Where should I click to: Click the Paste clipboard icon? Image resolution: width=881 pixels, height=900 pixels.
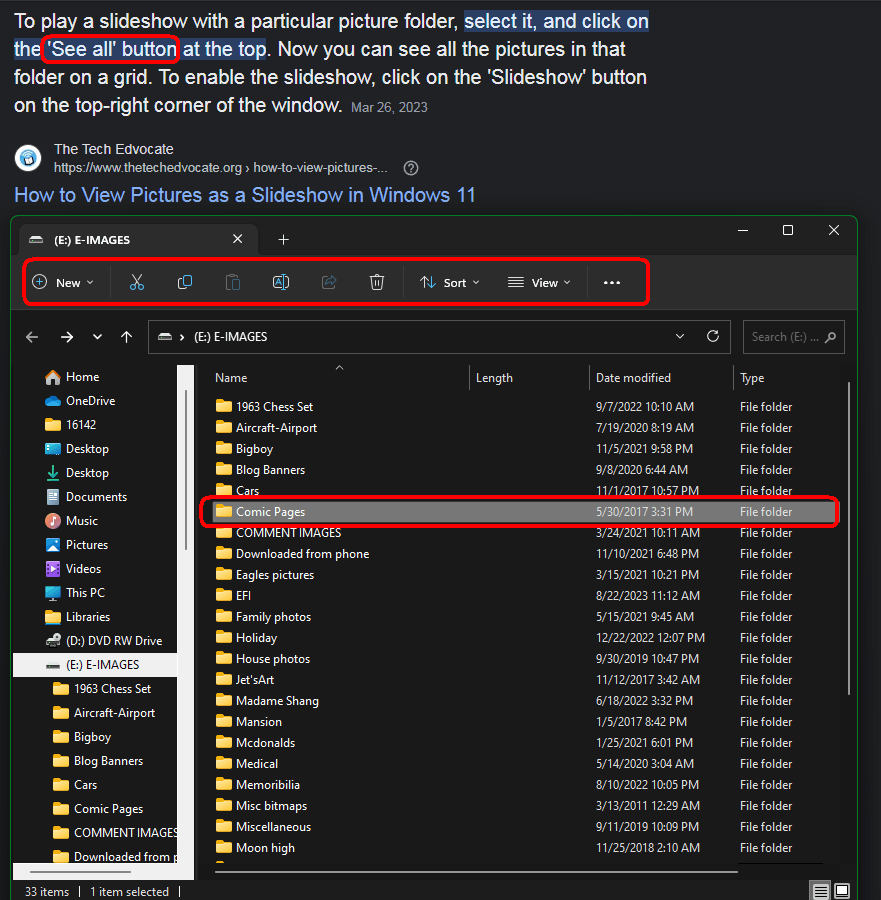232,282
